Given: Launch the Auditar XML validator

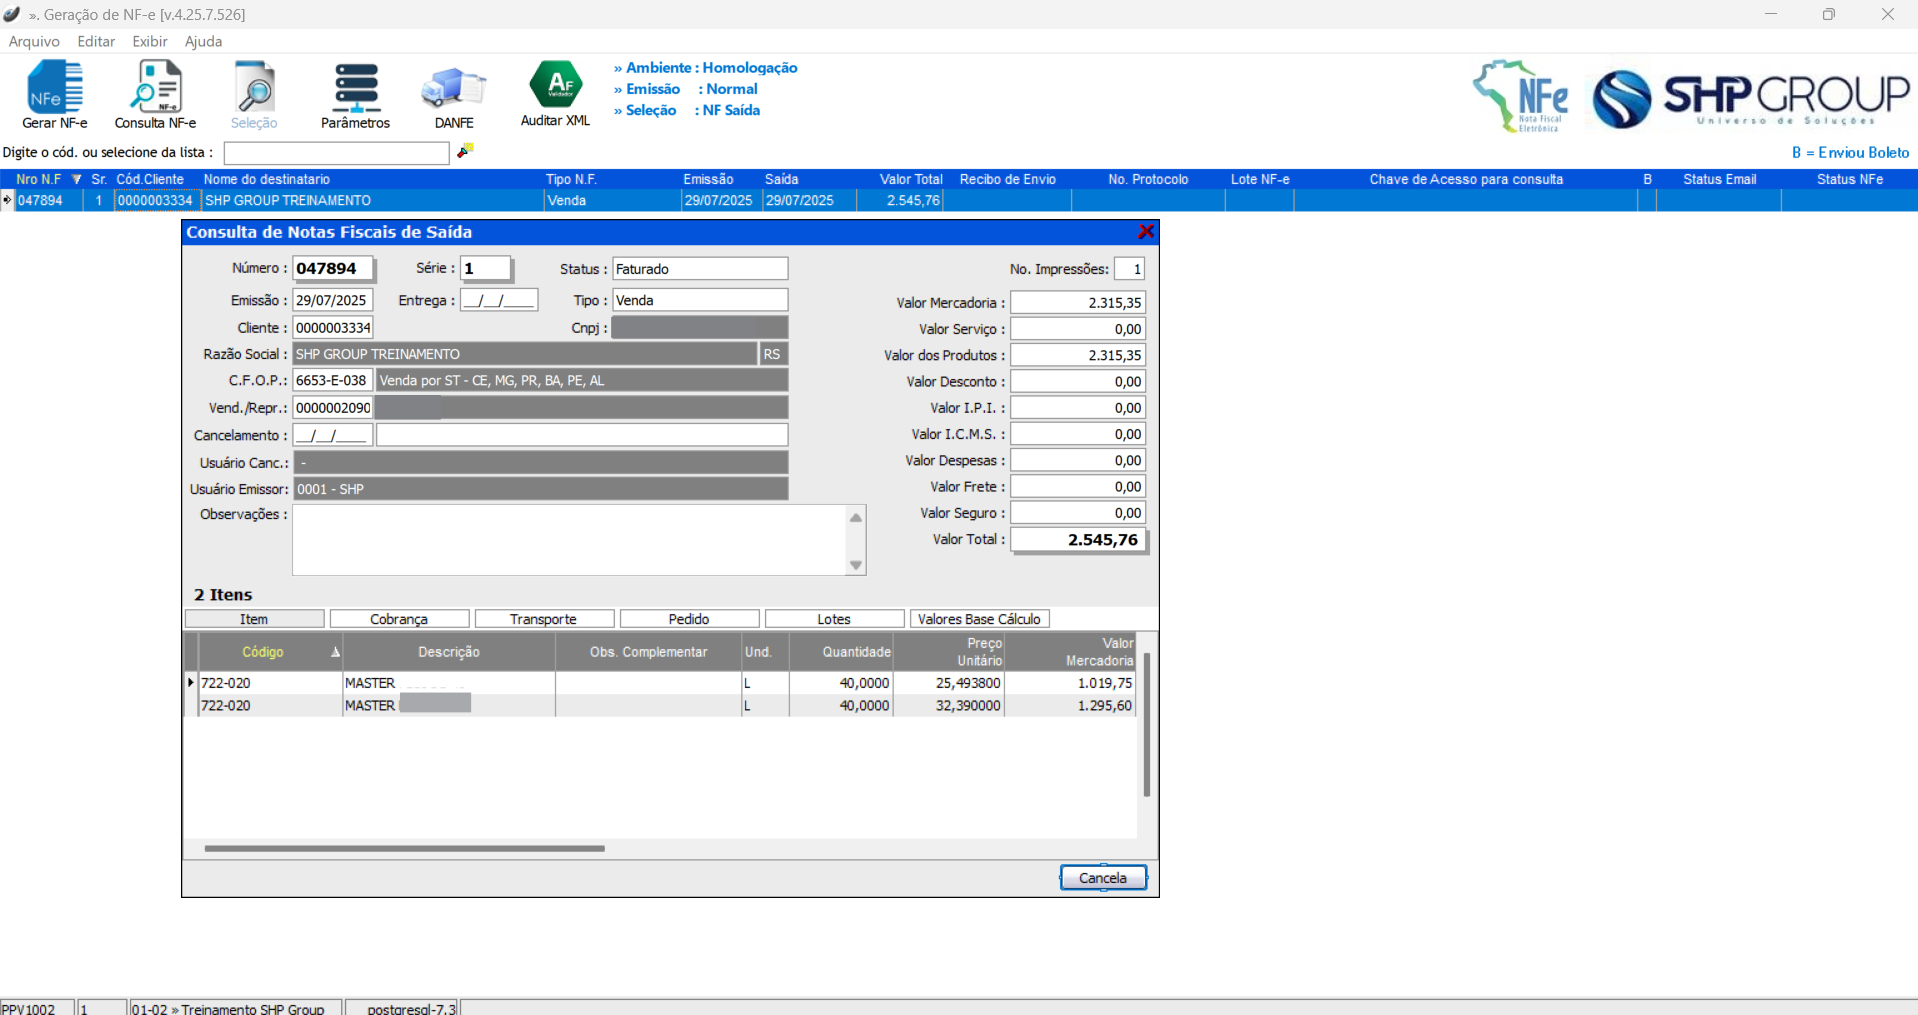Looking at the screenshot, I should 555,92.
